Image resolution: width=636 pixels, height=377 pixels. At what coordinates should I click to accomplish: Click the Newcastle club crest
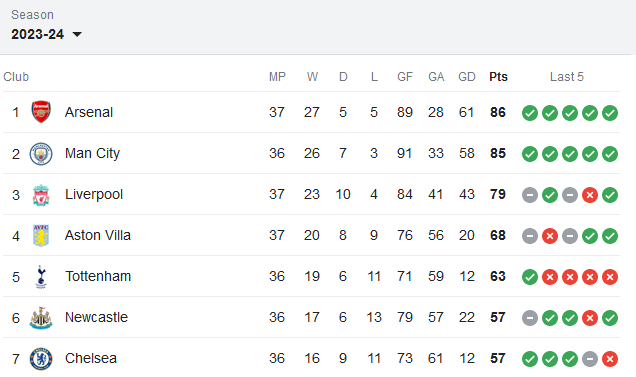(x=41, y=318)
